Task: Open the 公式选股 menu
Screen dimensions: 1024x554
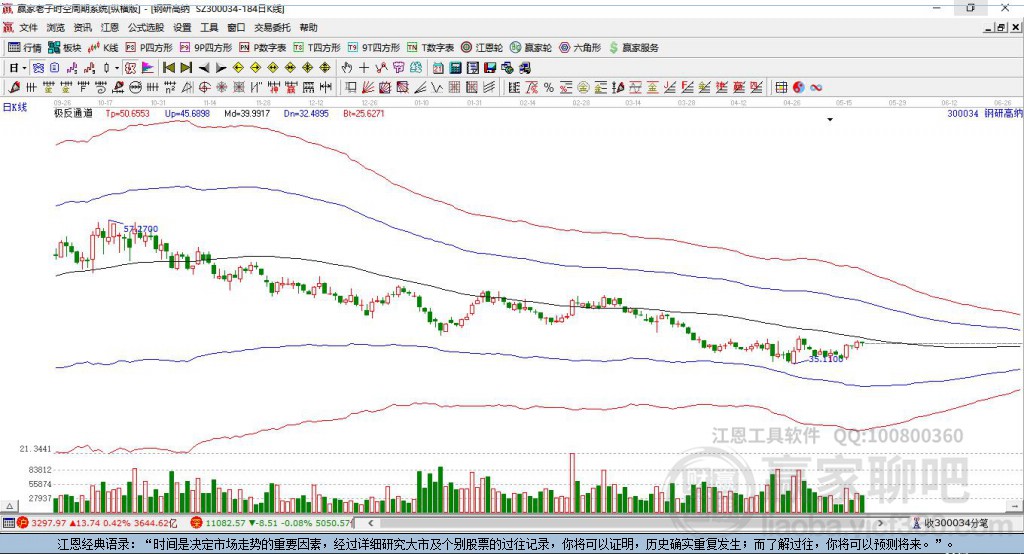Action: pos(146,27)
